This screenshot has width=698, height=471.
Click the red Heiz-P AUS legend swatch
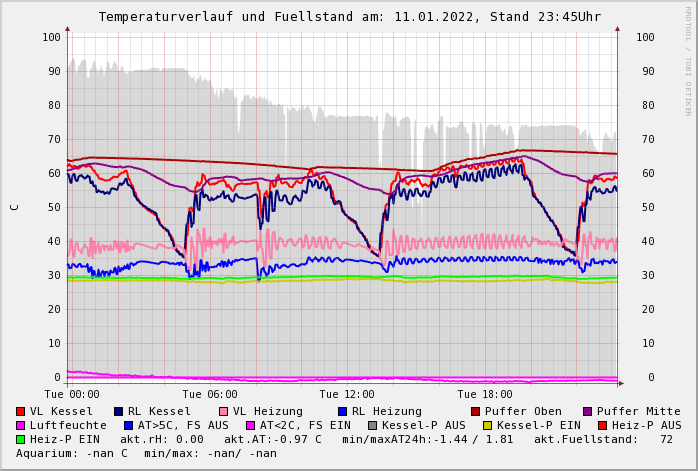pyautogui.click(x=602, y=425)
